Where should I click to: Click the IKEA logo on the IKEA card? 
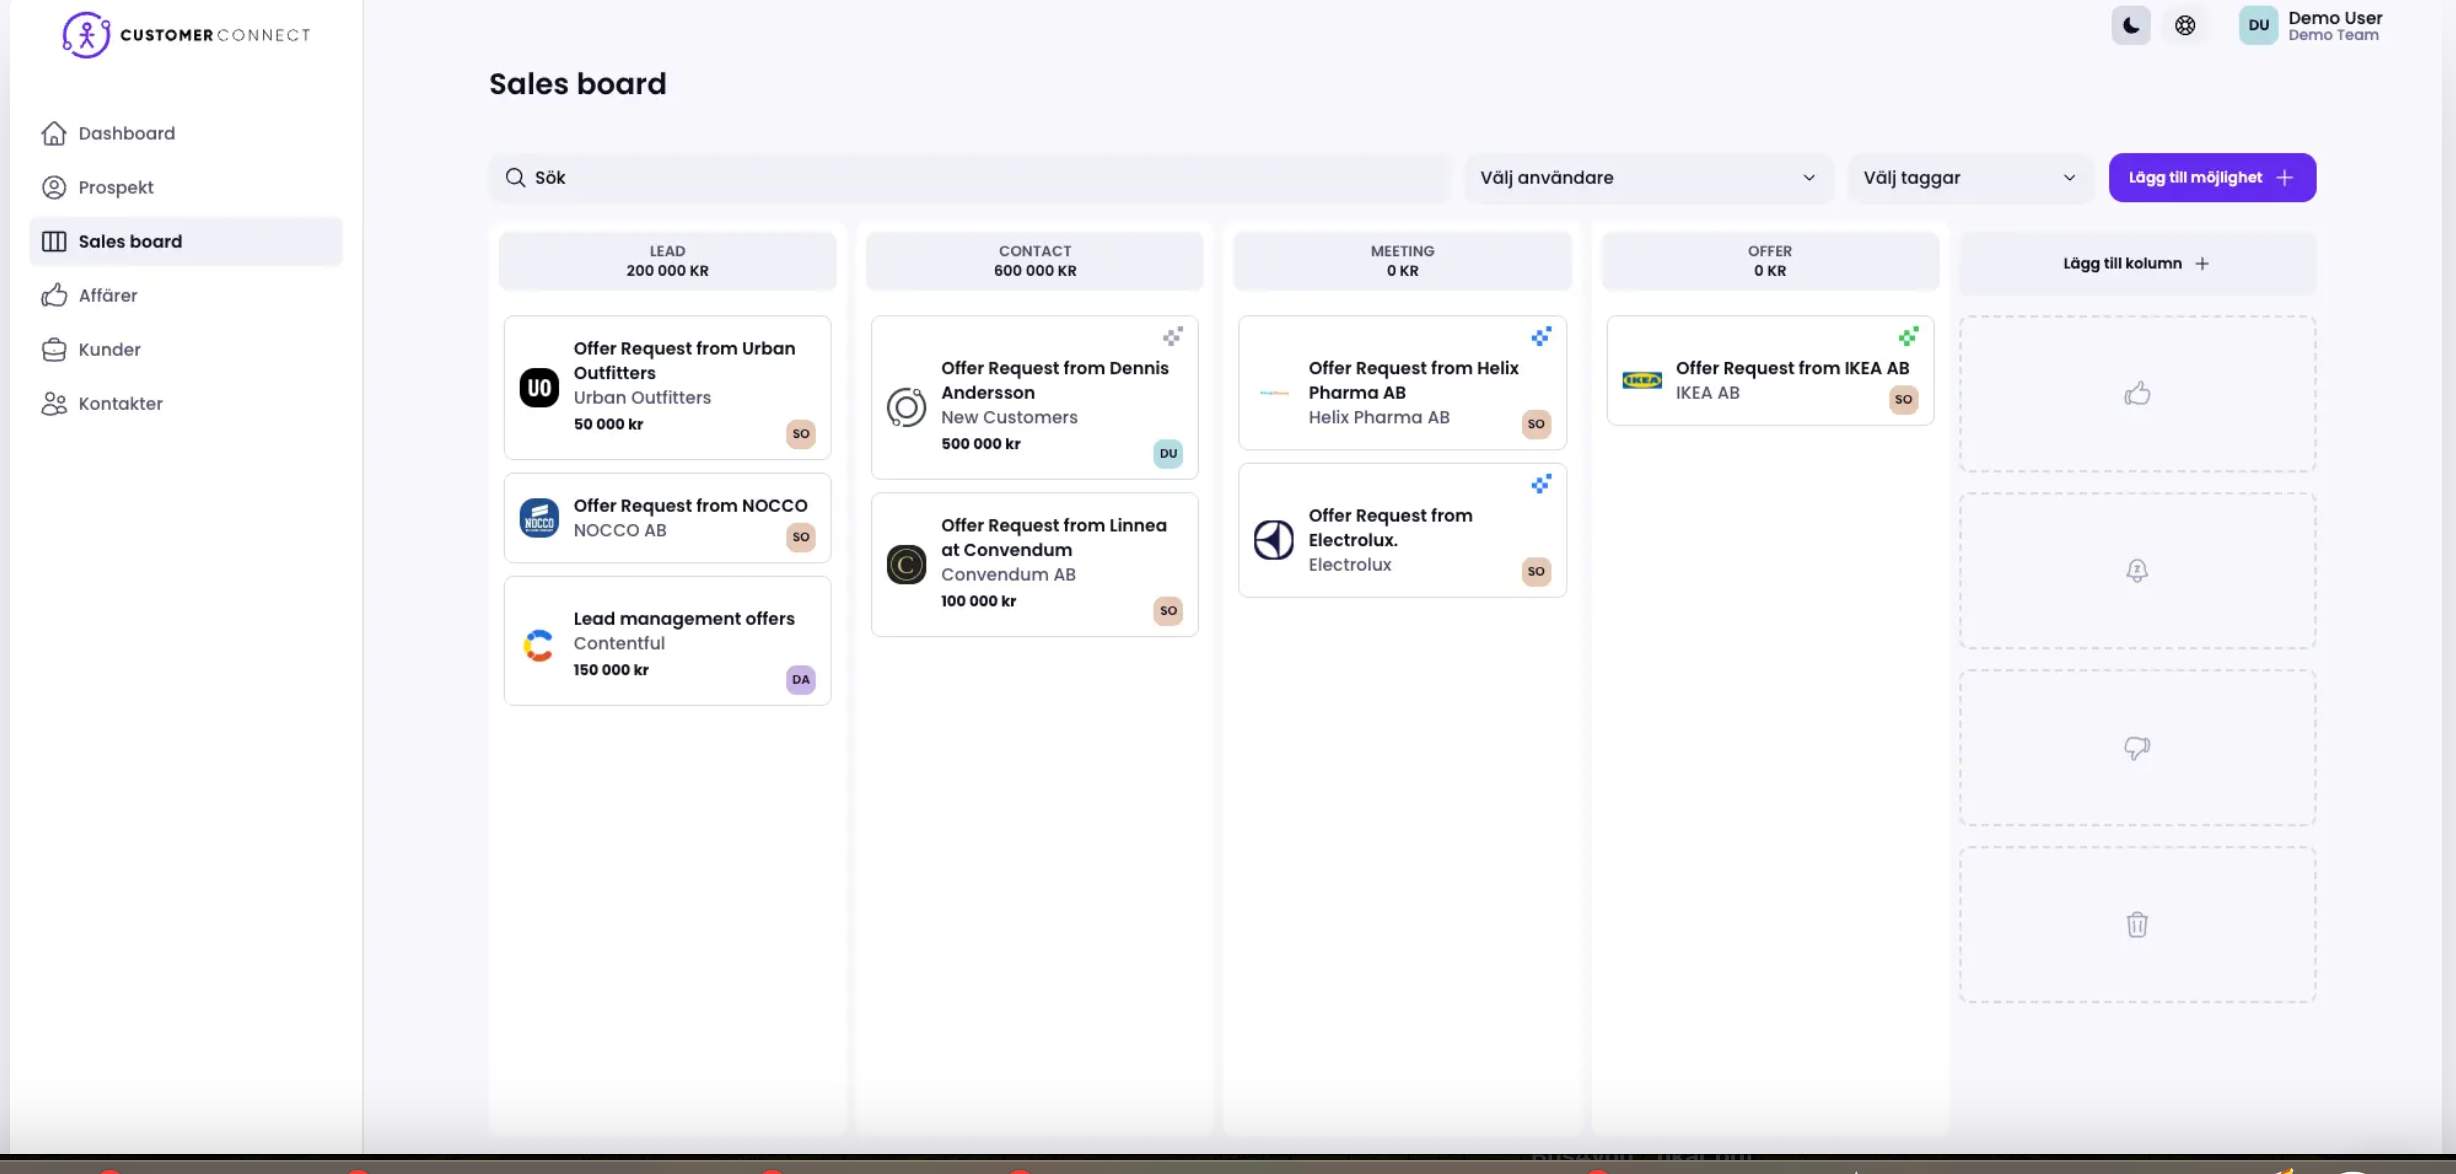pyautogui.click(x=1641, y=380)
